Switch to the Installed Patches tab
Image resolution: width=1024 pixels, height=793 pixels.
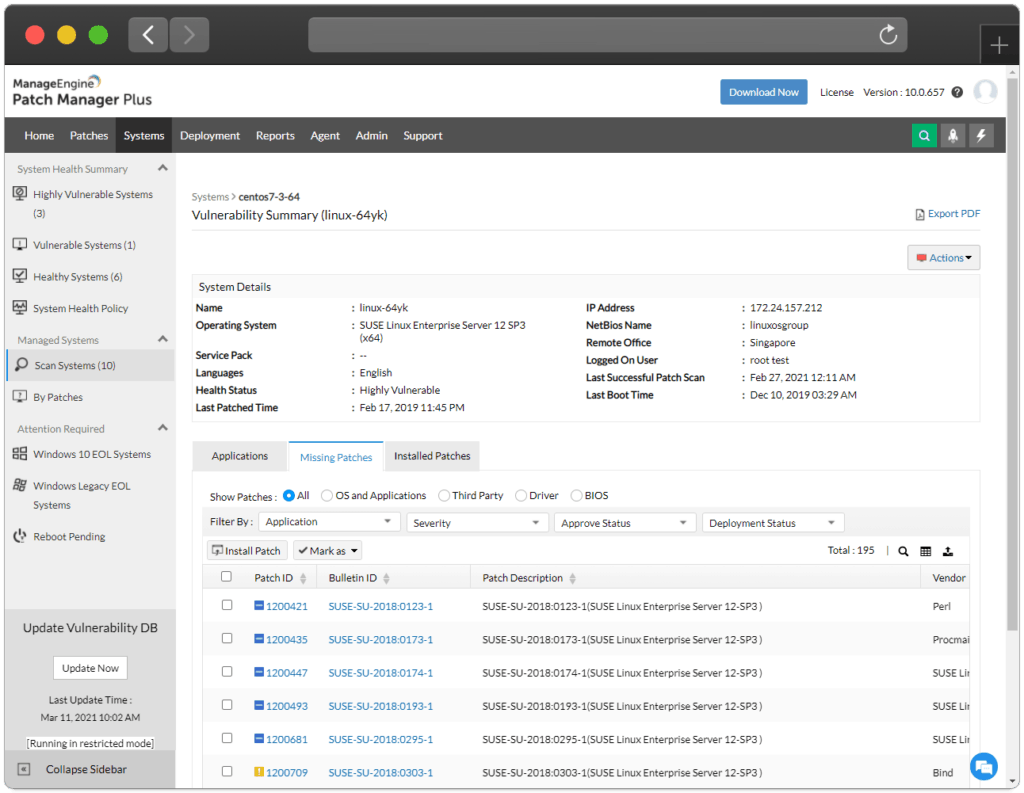pos(432,456)
